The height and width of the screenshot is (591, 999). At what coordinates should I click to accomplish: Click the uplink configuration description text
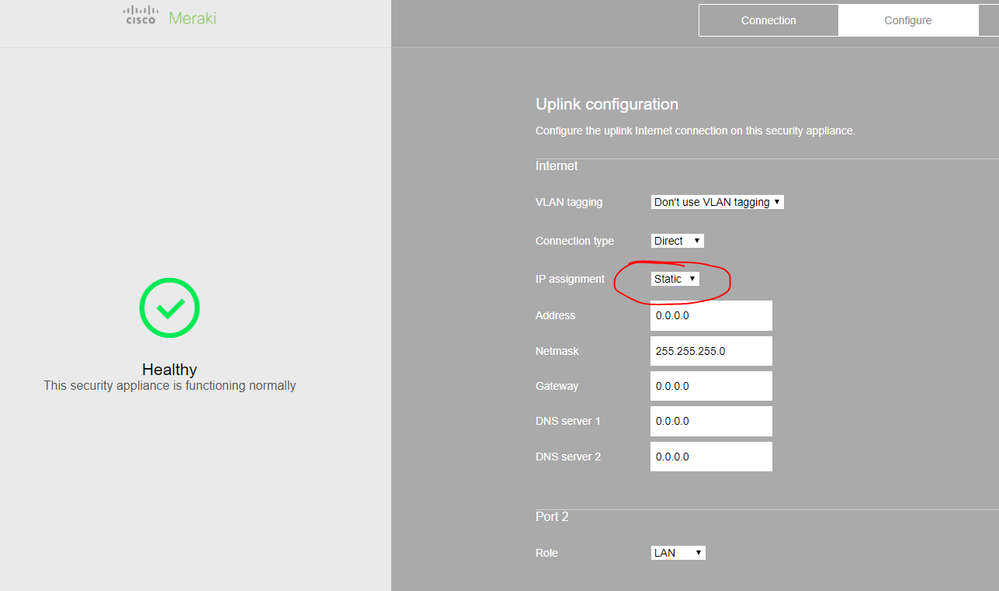[x=695, y=131]
